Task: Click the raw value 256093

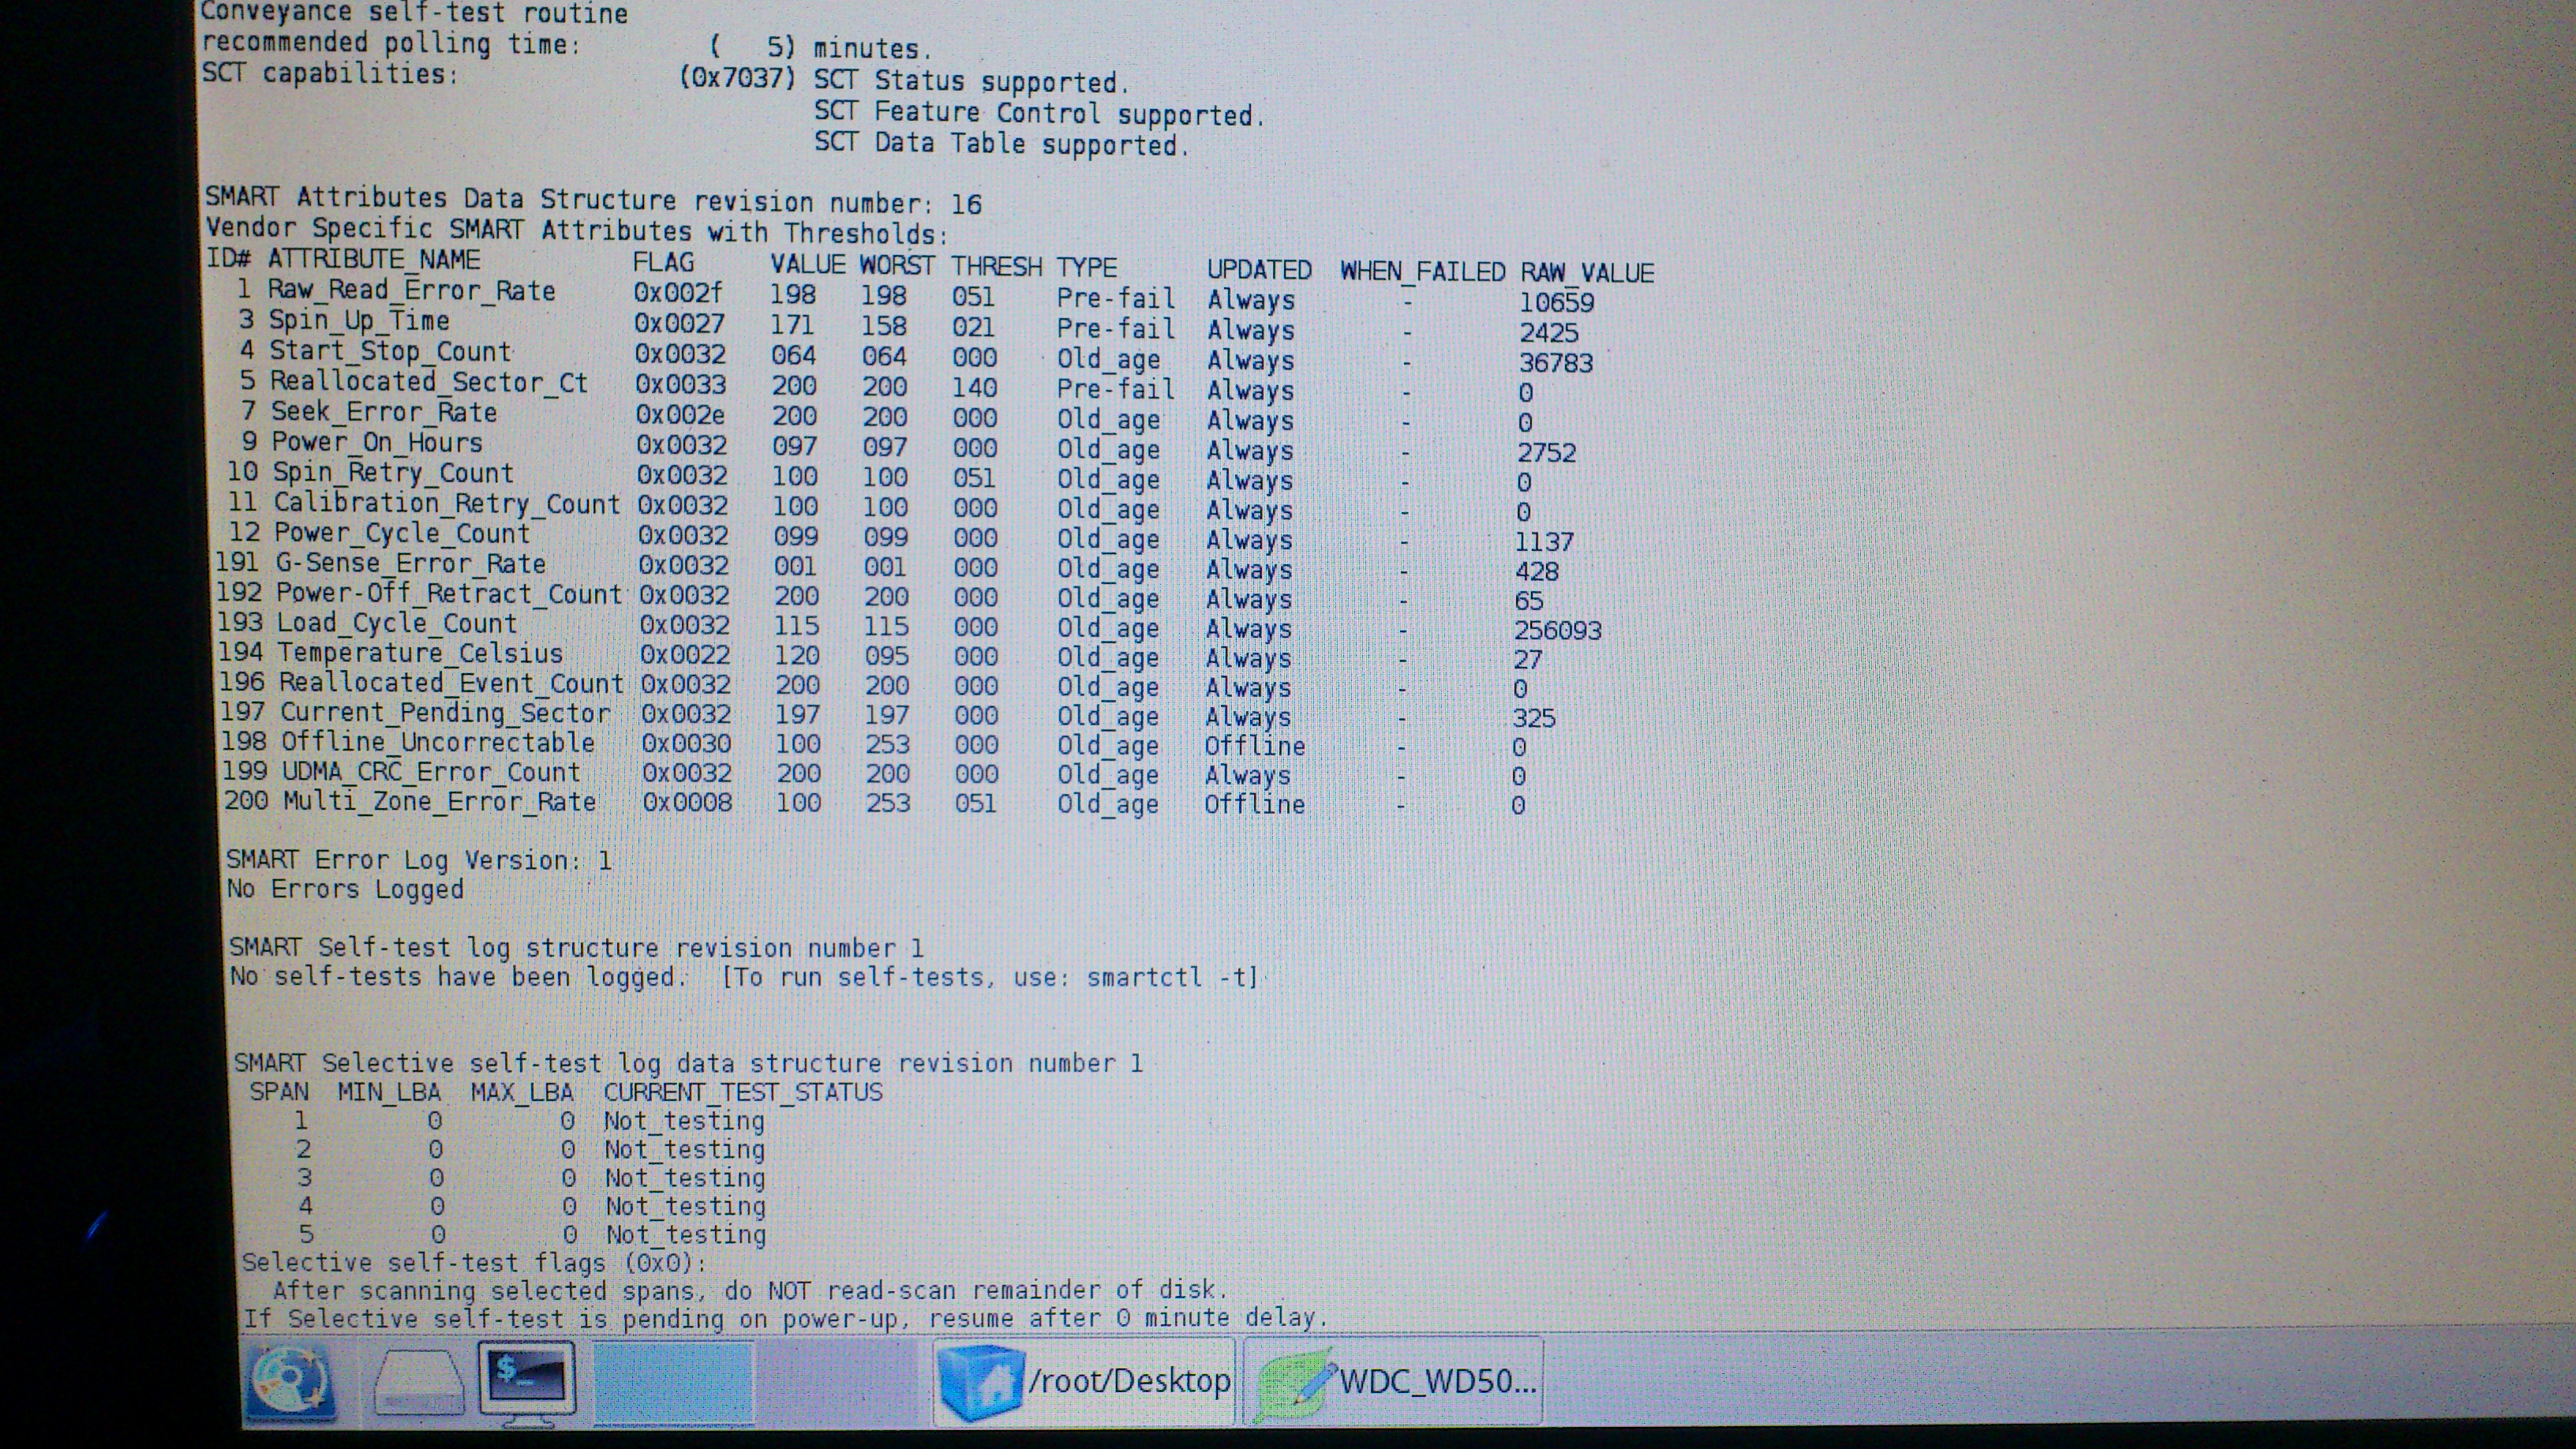Action: [x=1558, y=630]
